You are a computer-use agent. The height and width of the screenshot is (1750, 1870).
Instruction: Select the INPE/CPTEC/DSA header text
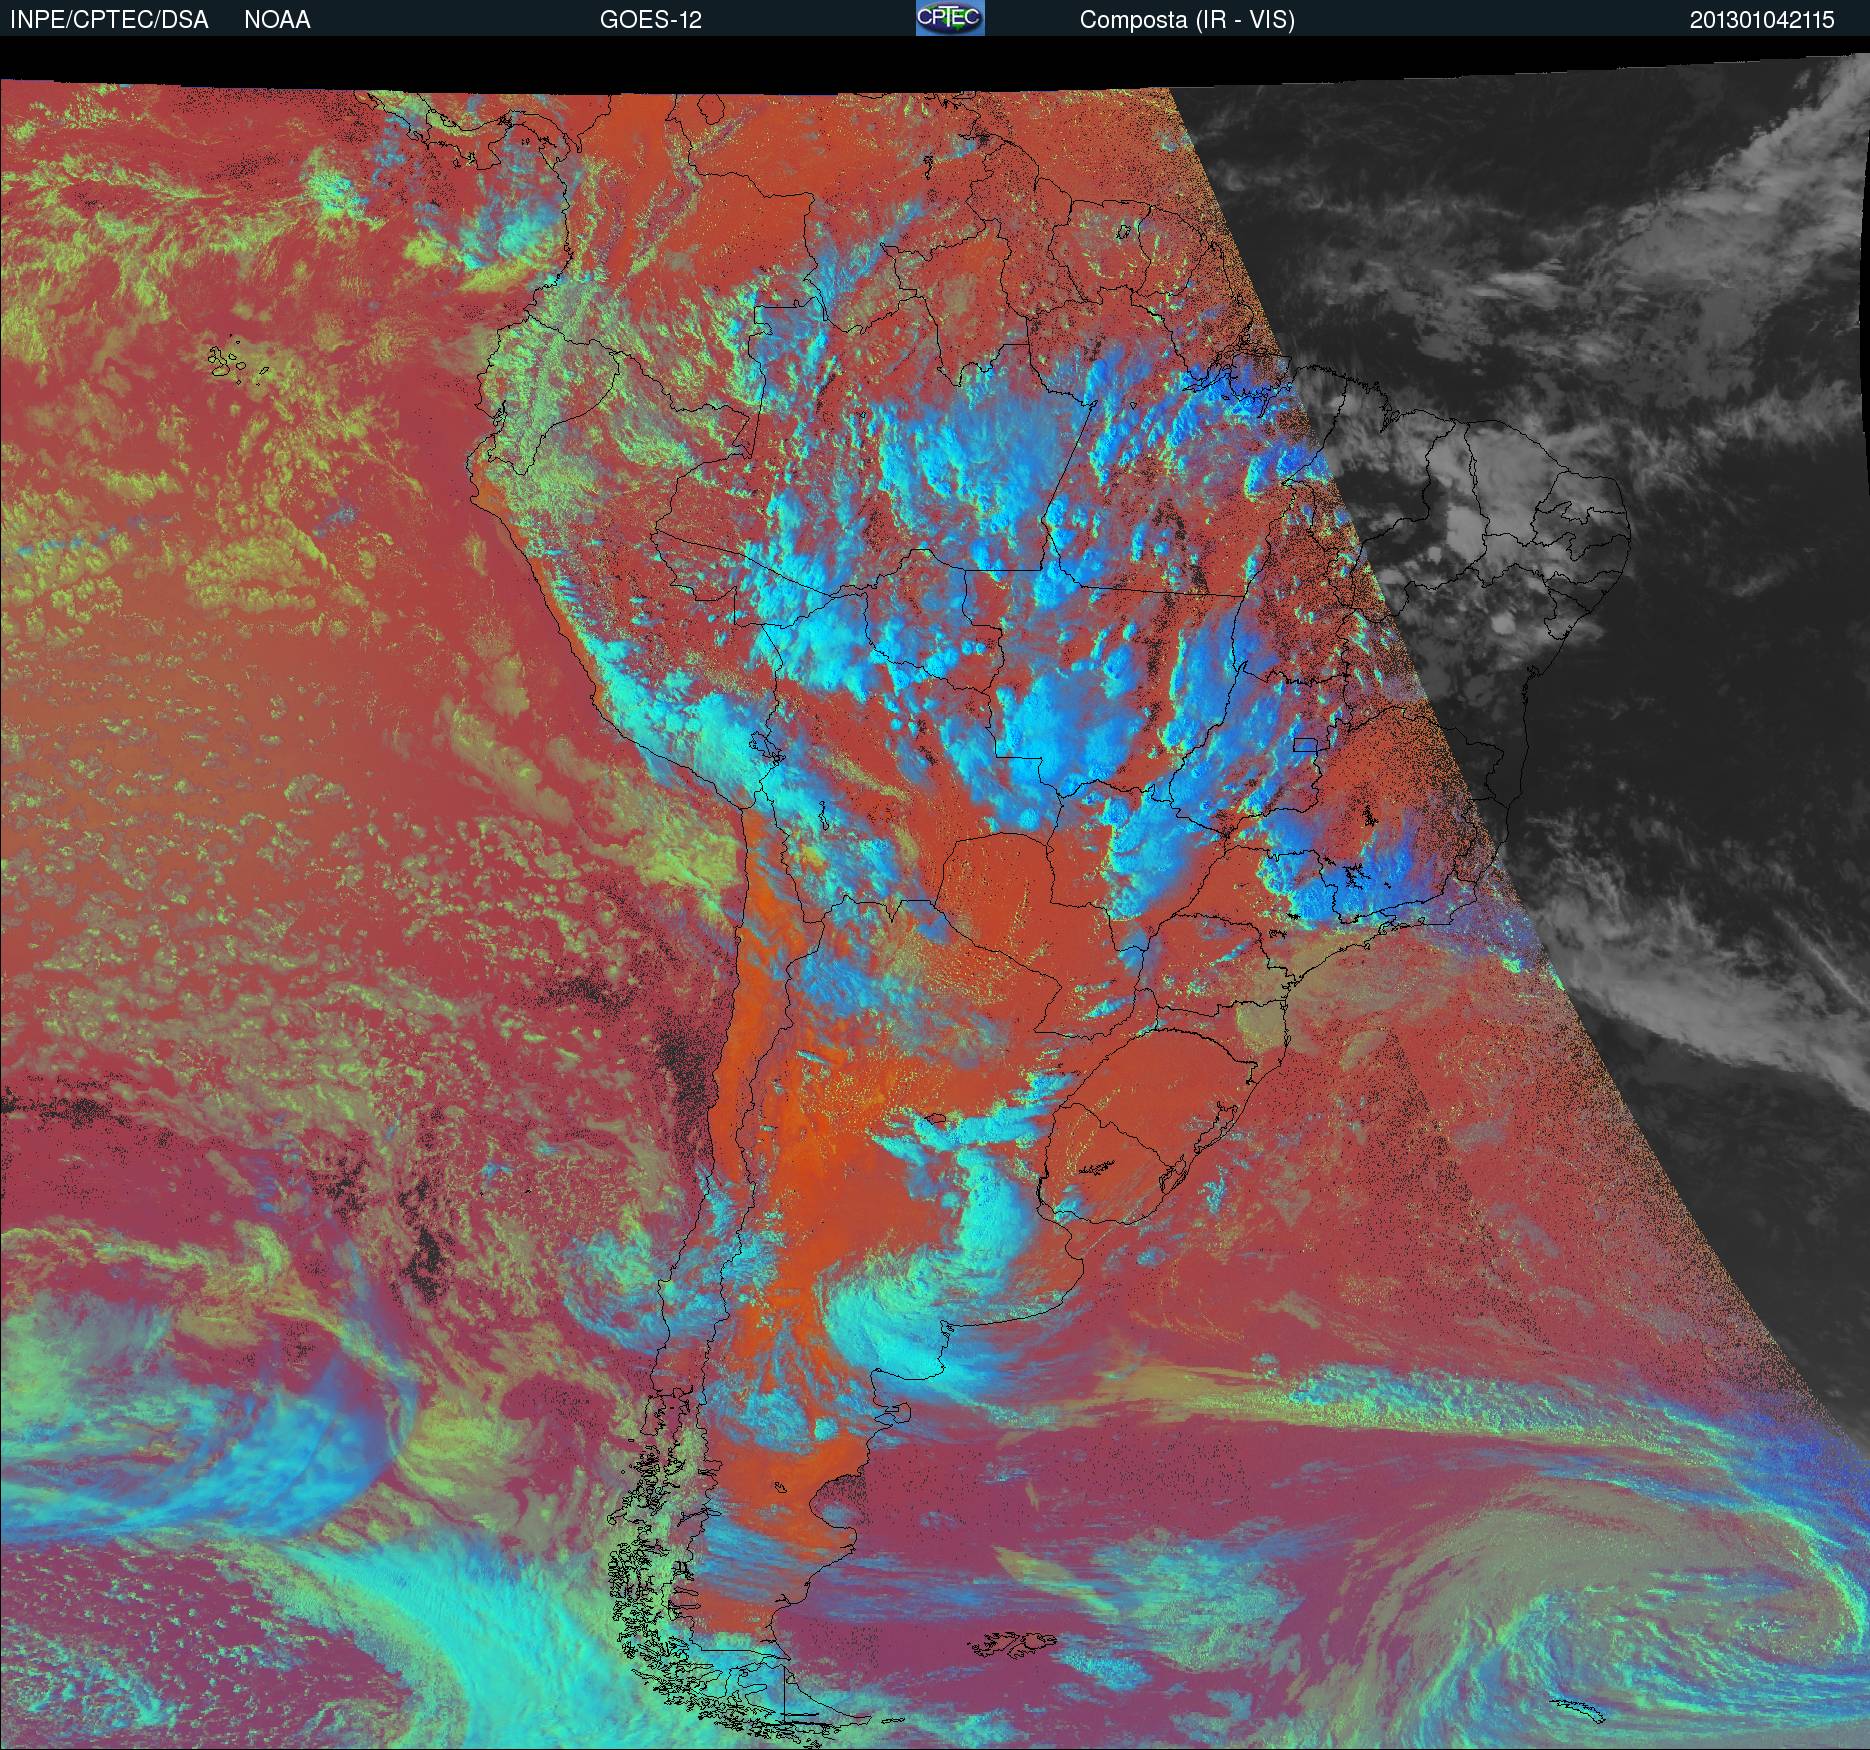click(x=109, y=20)
